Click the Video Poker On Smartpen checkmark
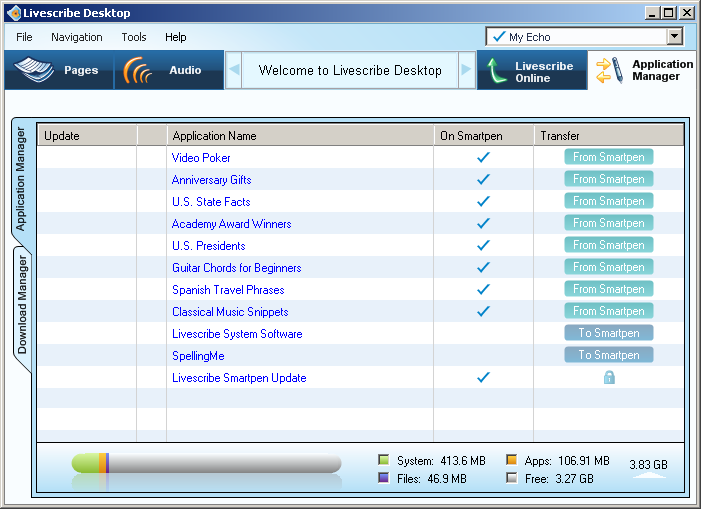 (483, 158)
